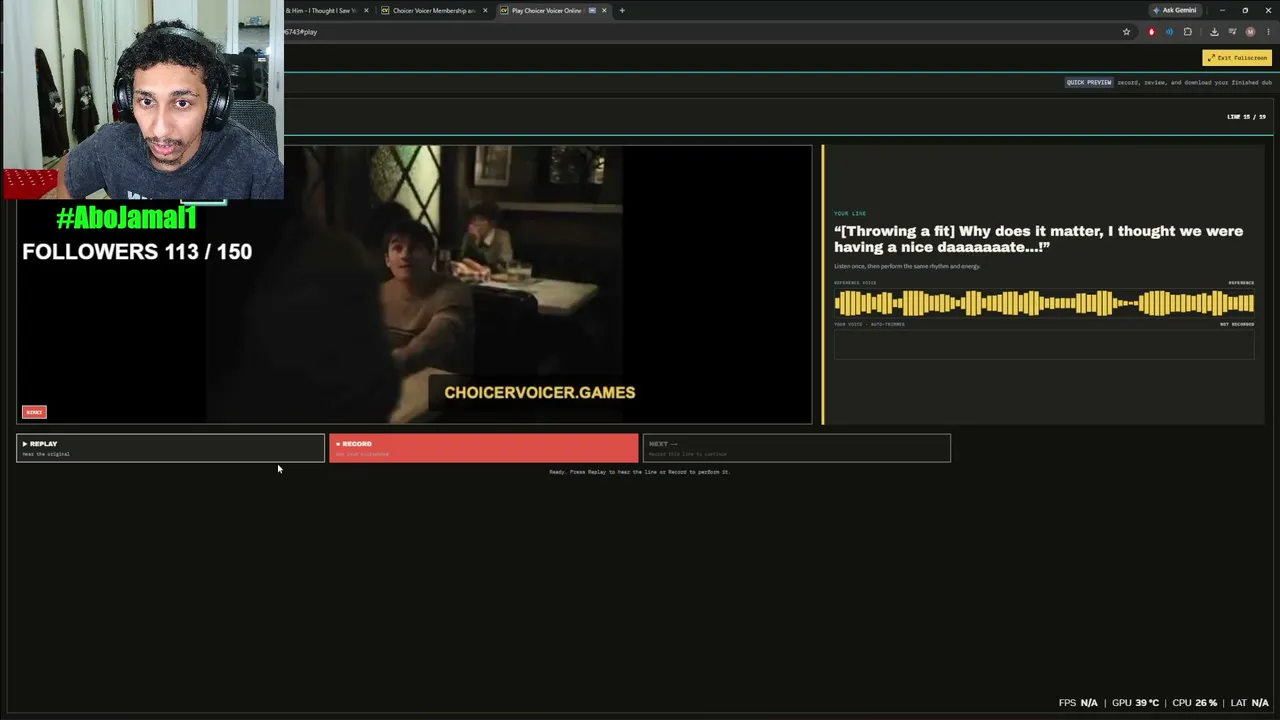The height and width of the screenshot is (720, 1280).
Task: Close the 'I Thought I Saw' tab
Action: tap(366, 11)
